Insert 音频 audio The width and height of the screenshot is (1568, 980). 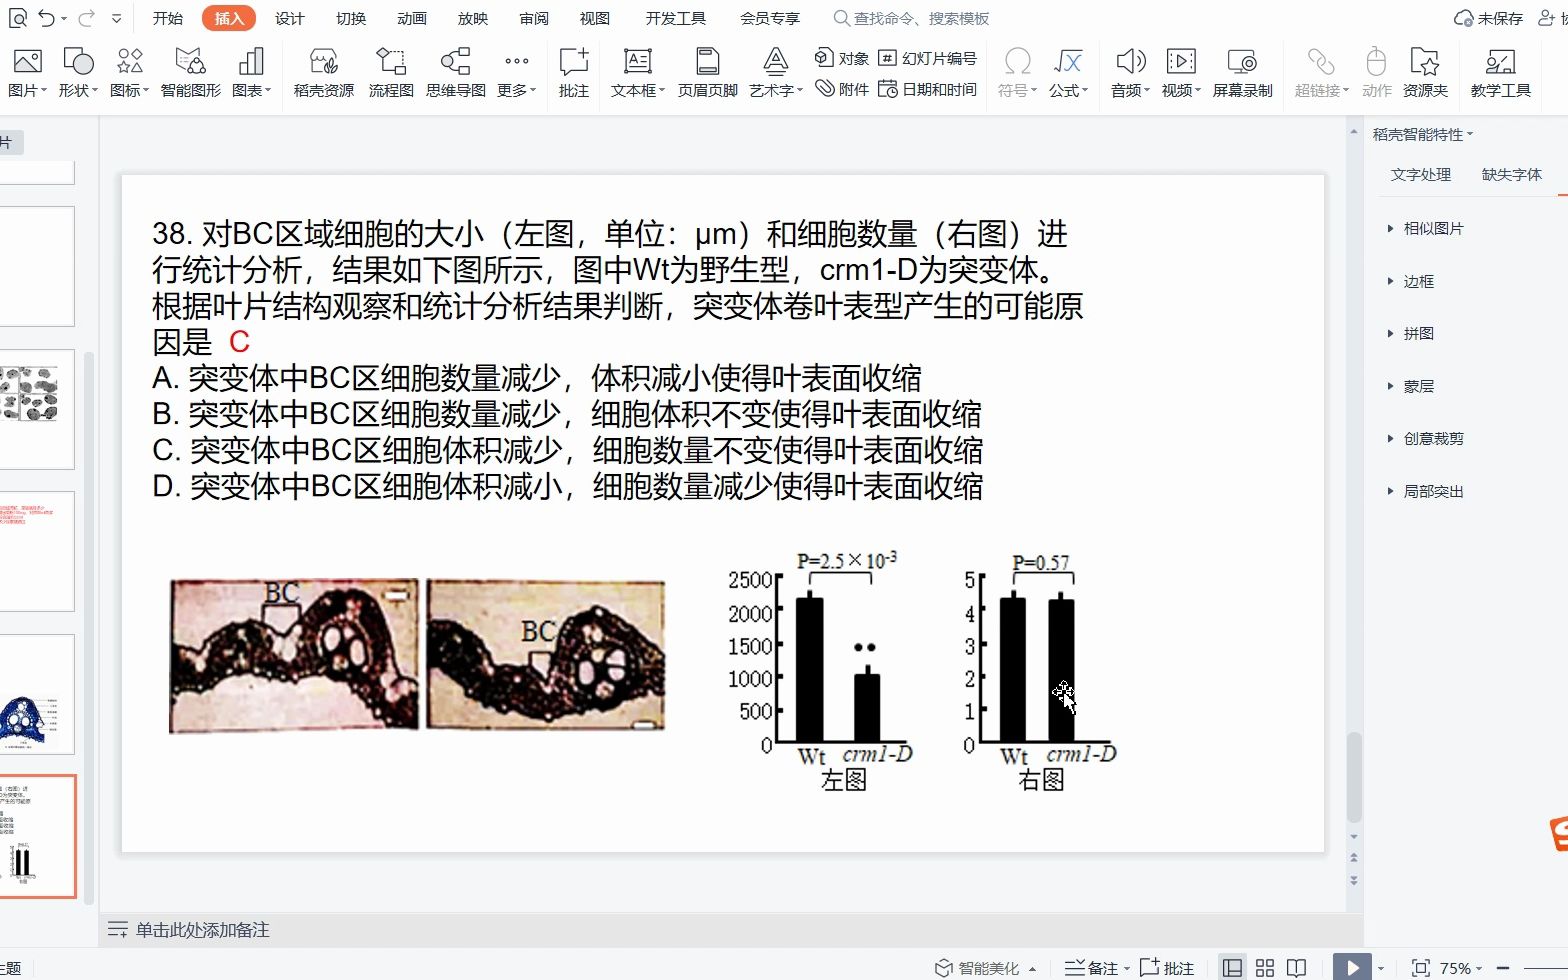(1130, 73)
